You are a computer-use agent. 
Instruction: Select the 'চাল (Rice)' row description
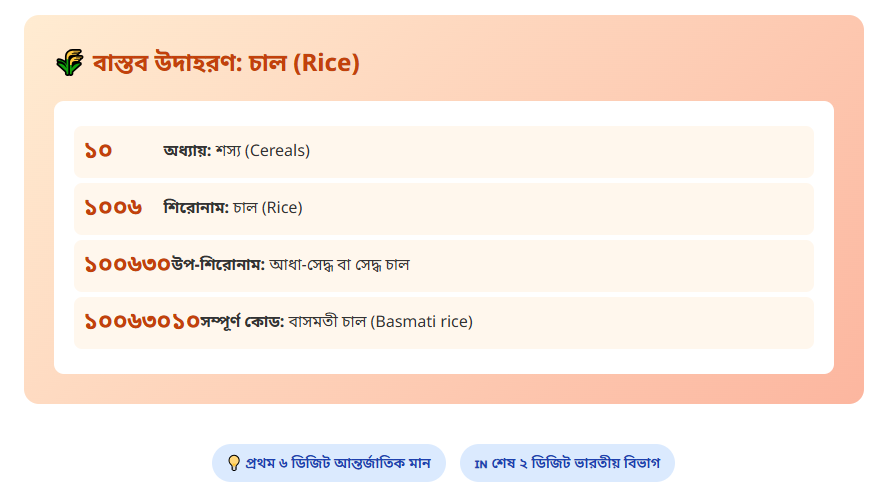267,208
